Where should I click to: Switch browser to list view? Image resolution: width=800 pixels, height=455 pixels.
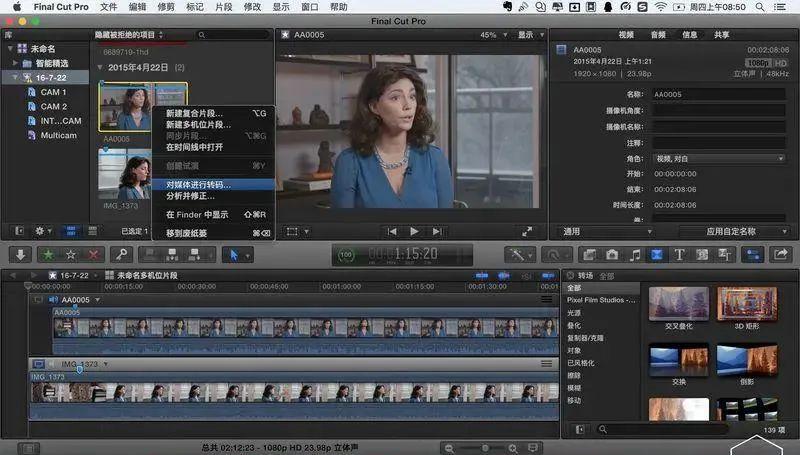[x=92, y=231]
